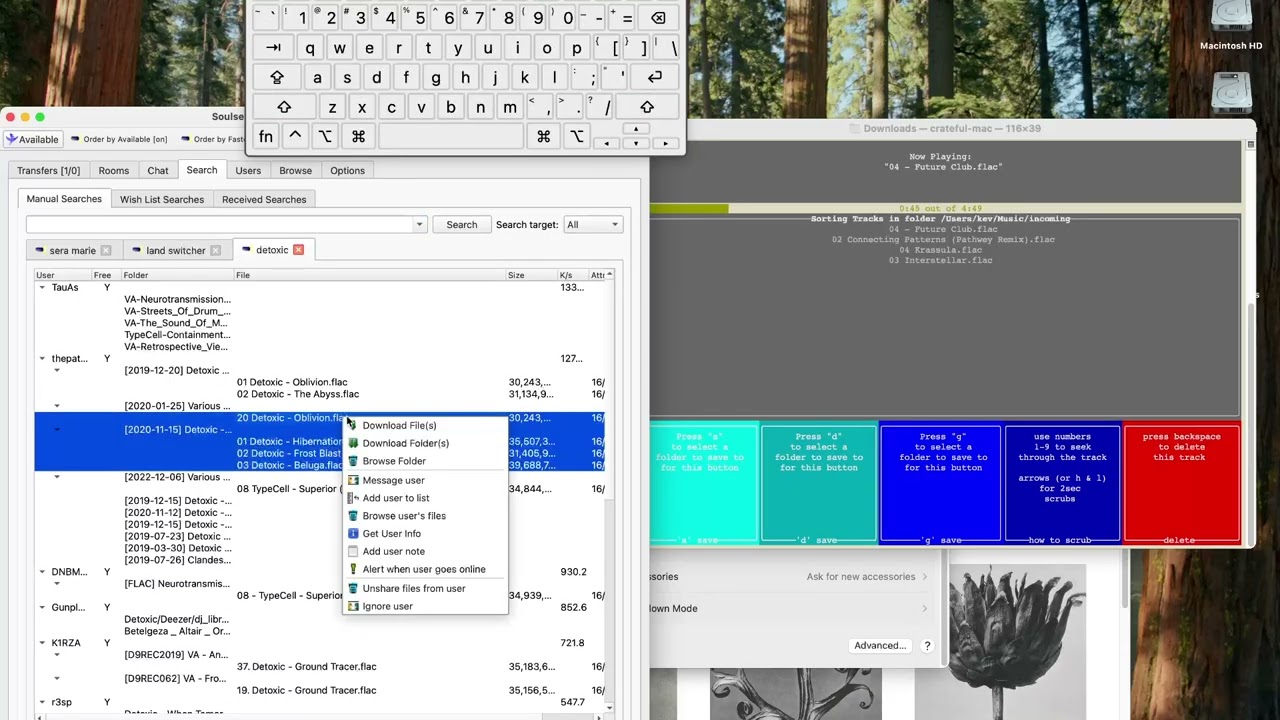
Task: Click the 'Order by Fast...' toolbar toggle
Action: click(213, 139)
